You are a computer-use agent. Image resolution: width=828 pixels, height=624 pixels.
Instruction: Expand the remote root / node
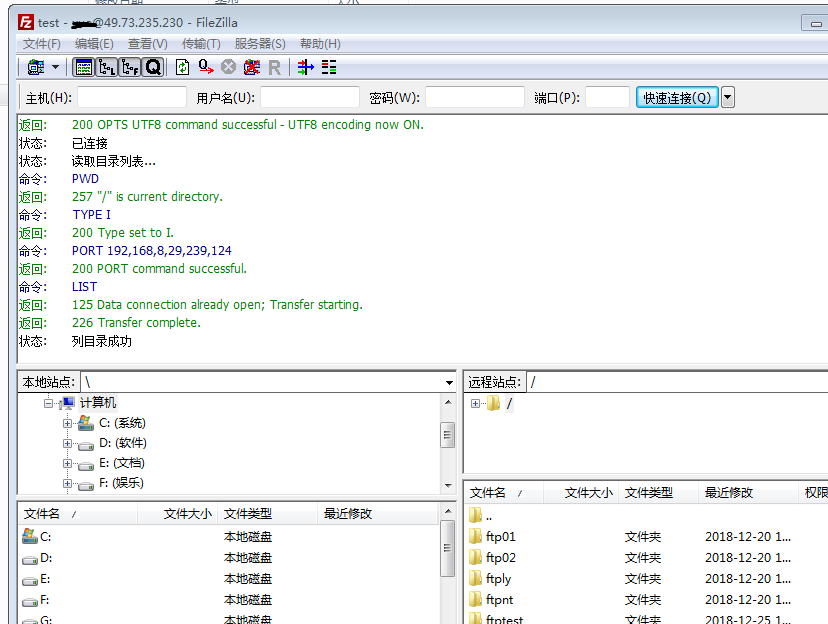475,403
